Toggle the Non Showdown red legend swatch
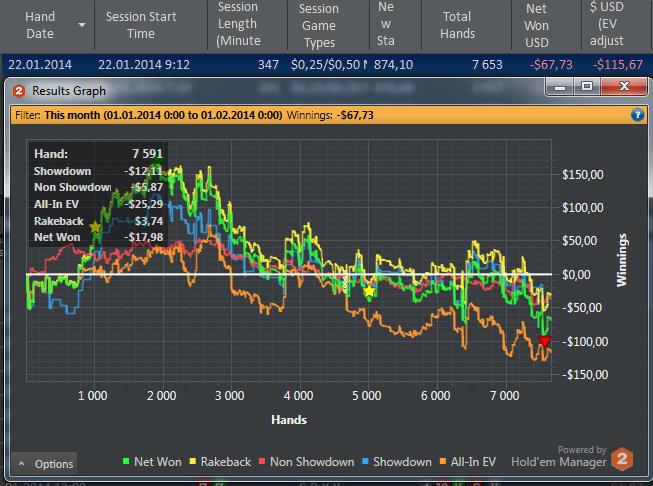 coord(262,461)
